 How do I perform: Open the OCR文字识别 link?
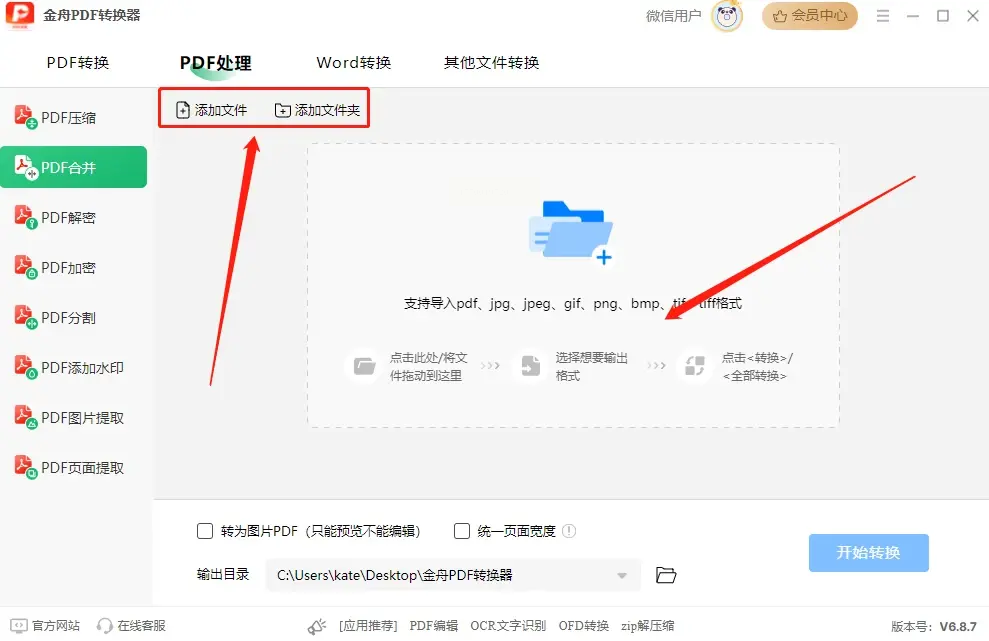(508, 626)
